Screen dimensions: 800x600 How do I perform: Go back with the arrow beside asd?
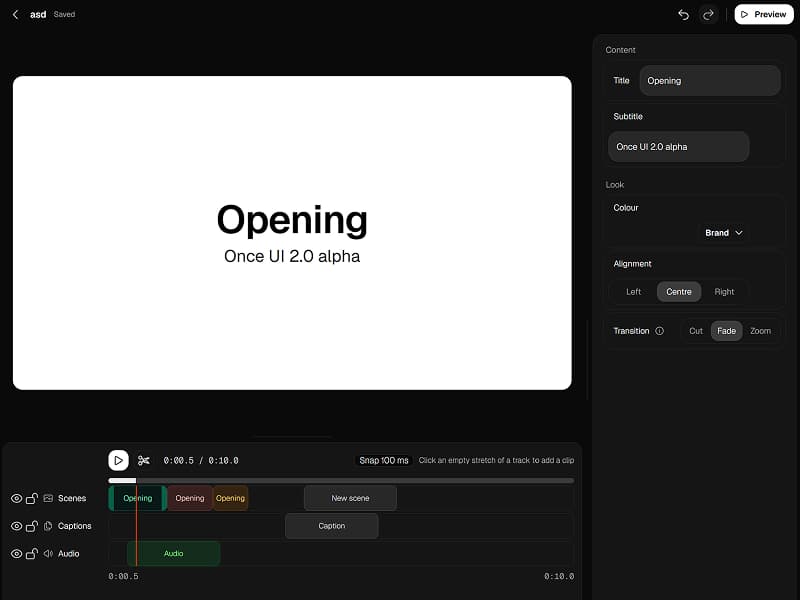(x=15, y=14)
